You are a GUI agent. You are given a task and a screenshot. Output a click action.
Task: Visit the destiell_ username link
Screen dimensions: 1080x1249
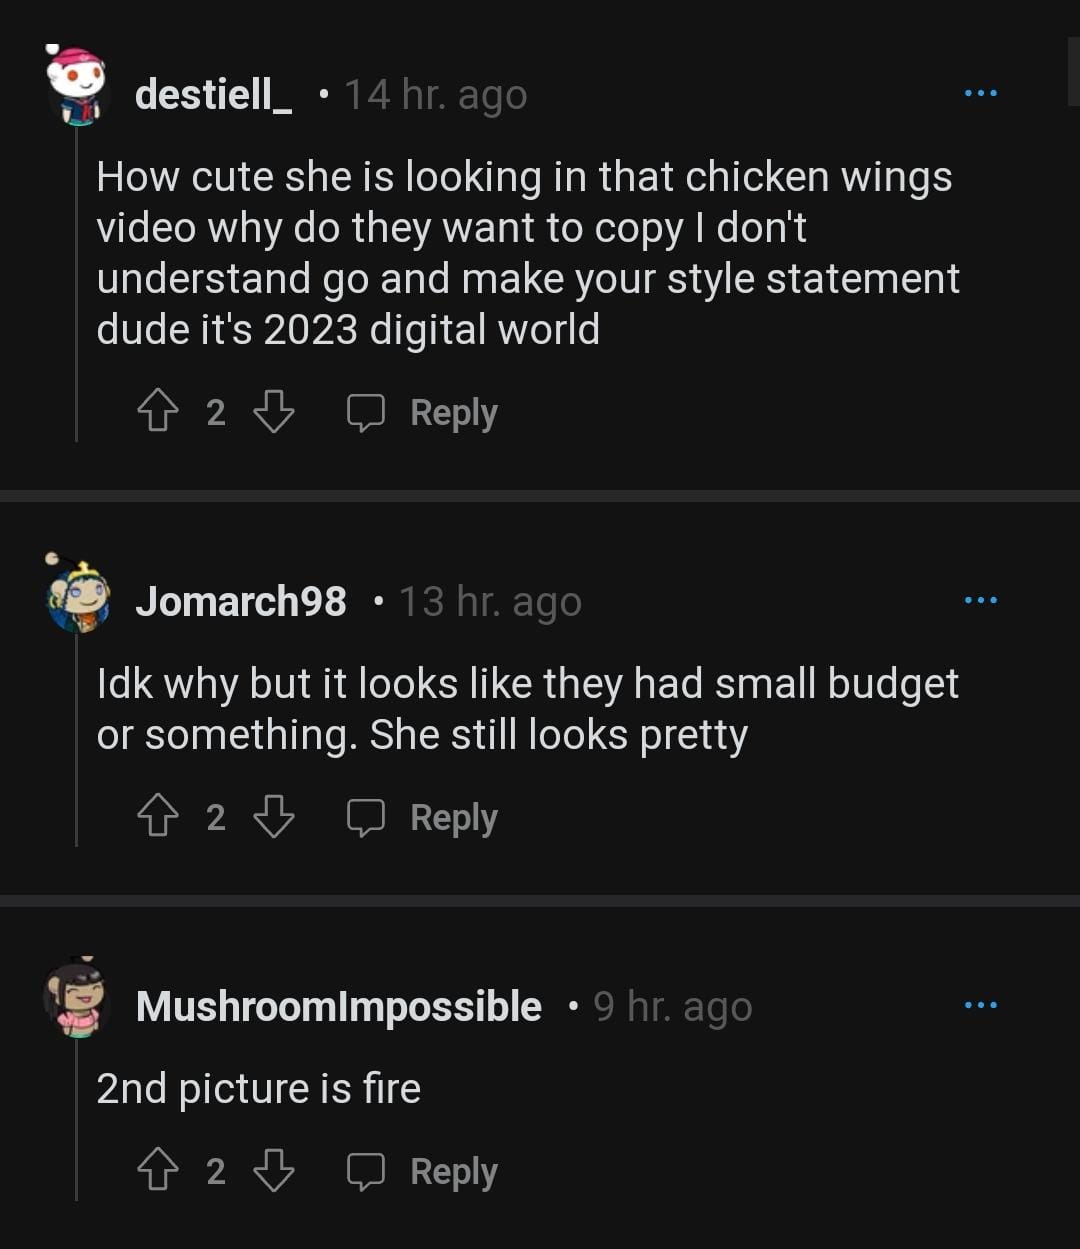pyautogui.click(x=213, y=95)
